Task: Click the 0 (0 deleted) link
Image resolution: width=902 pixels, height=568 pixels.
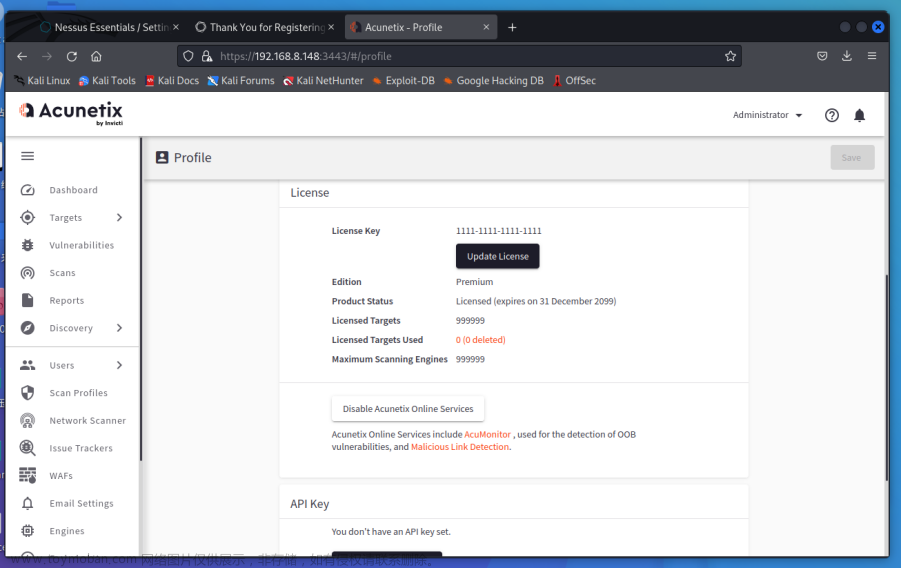Action: point(480,340)
